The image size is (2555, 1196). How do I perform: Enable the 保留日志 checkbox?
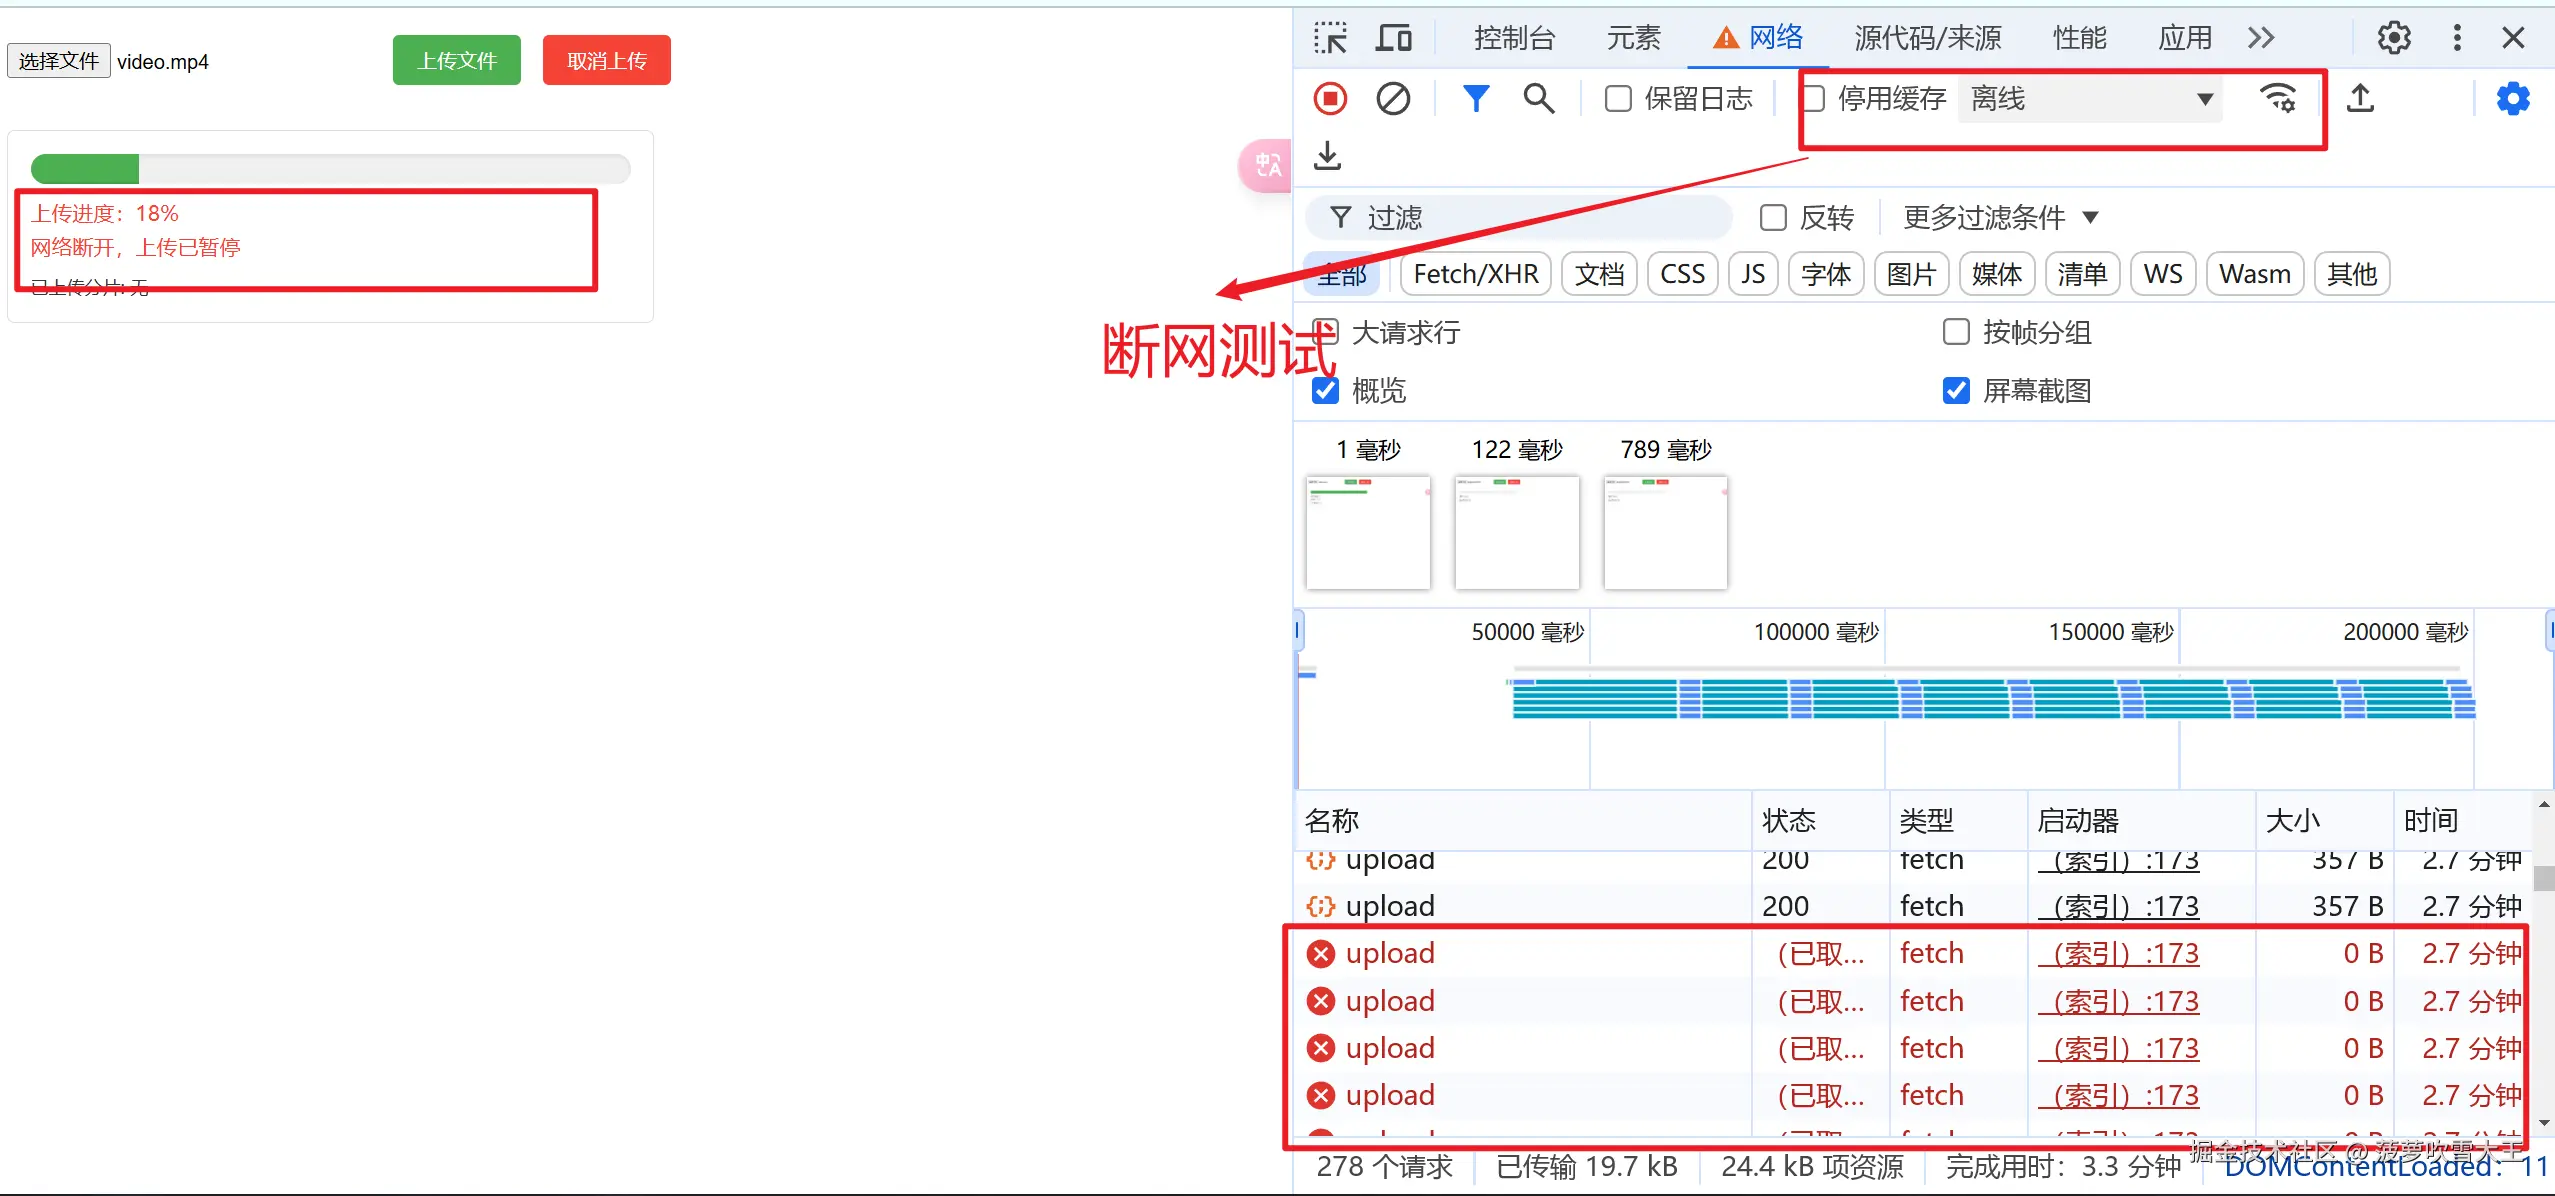click(x=1616, y=98)
